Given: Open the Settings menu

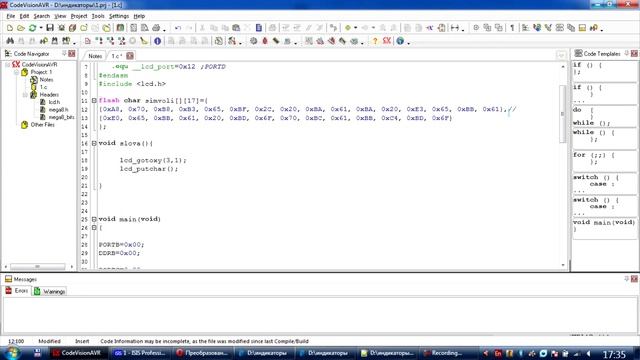Looking at the screenshot, I should coord(119,16).
